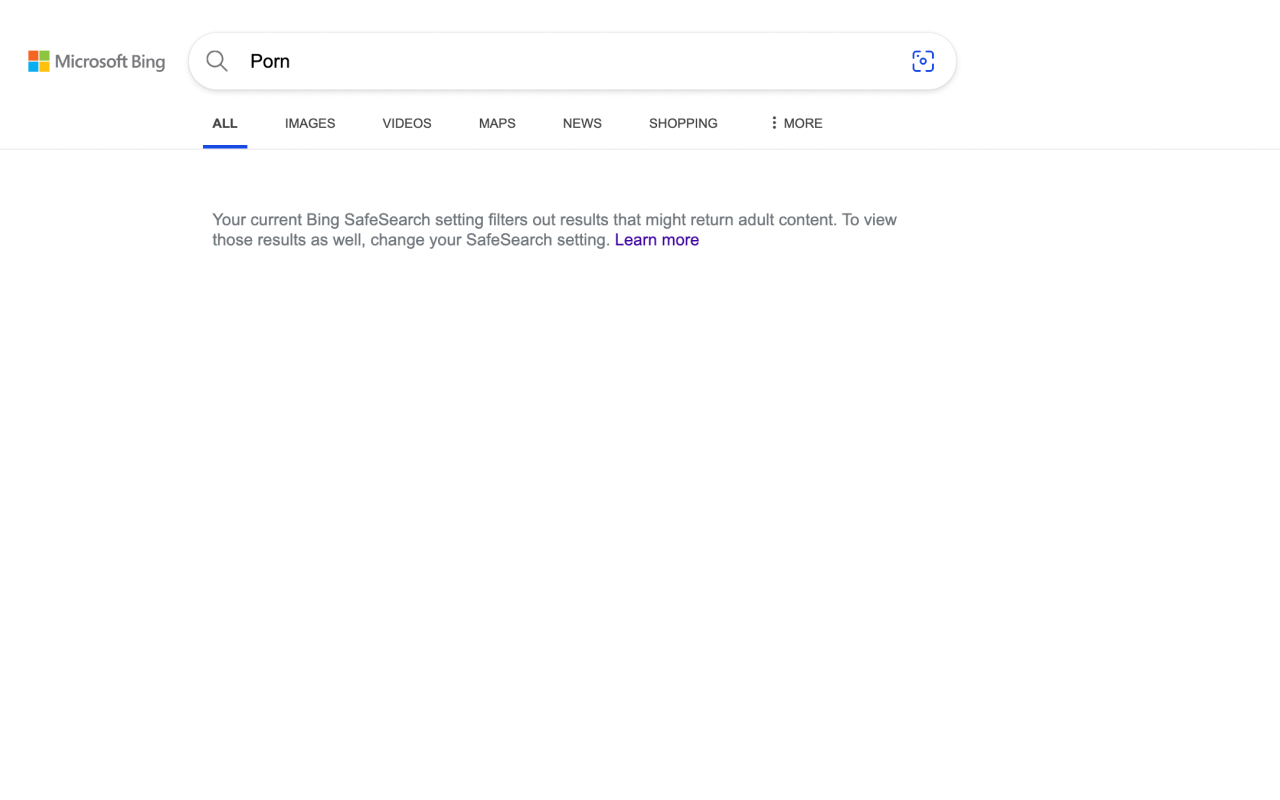Screen dimensions: 1280x800
Task: Switch to the VIDEOS tab
Action: click(407, 123)
